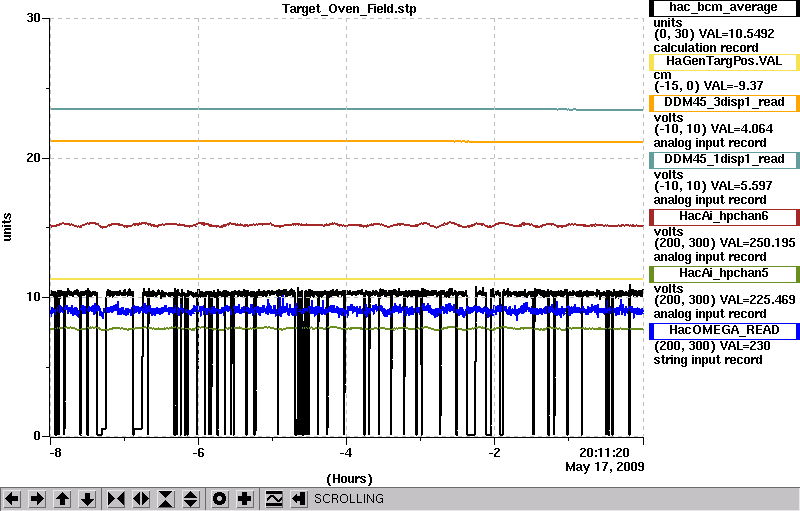Click the May 17, 2009 date label

pos(605,467)
